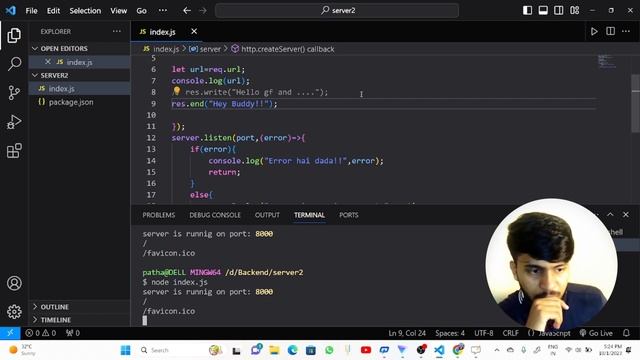This screenshot has height=360, width=640.
Task: Open errors and warnings count in status bar
Action: tap(40, 333)
